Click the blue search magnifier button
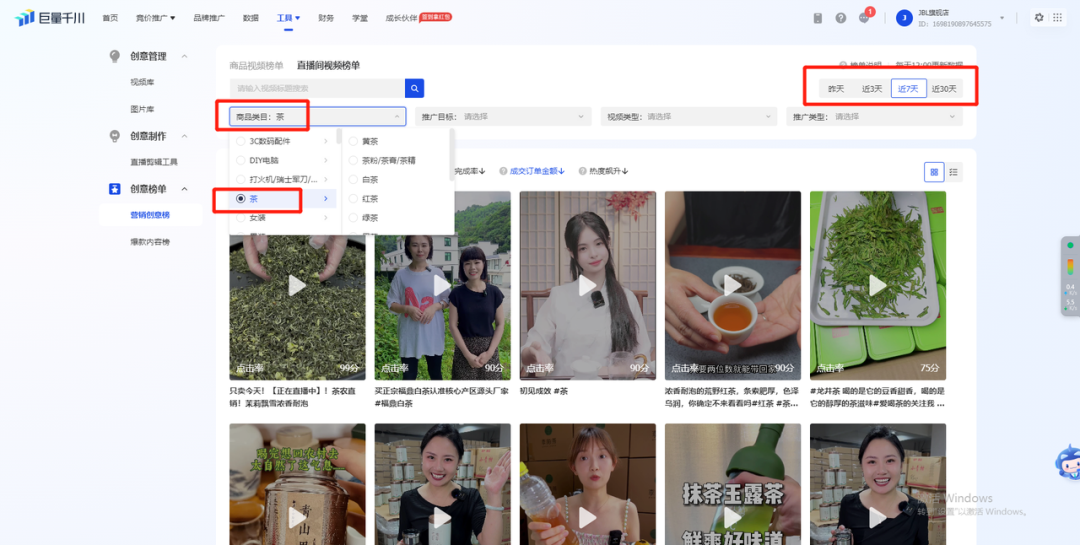The width and height of the screenshot is (1080, 545). [x=415, y=88]
